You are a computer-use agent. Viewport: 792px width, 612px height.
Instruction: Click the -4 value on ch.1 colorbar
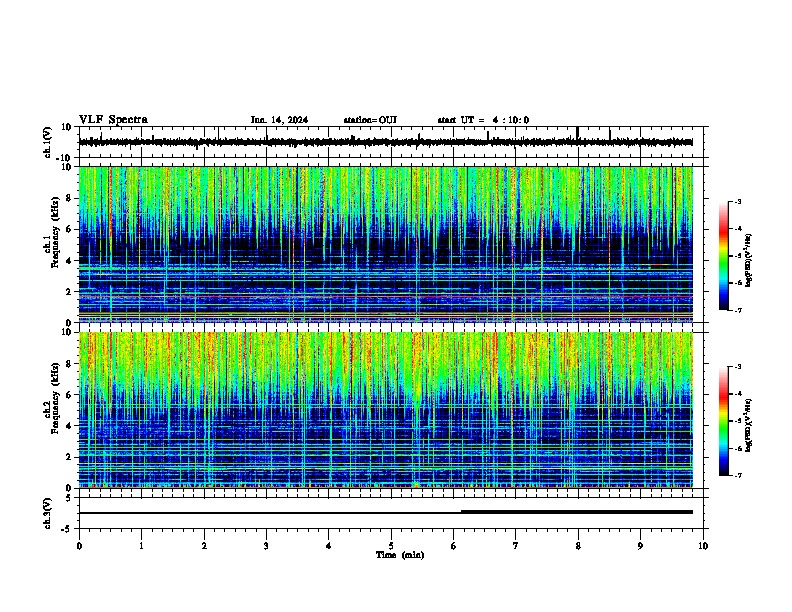[737, 229]
